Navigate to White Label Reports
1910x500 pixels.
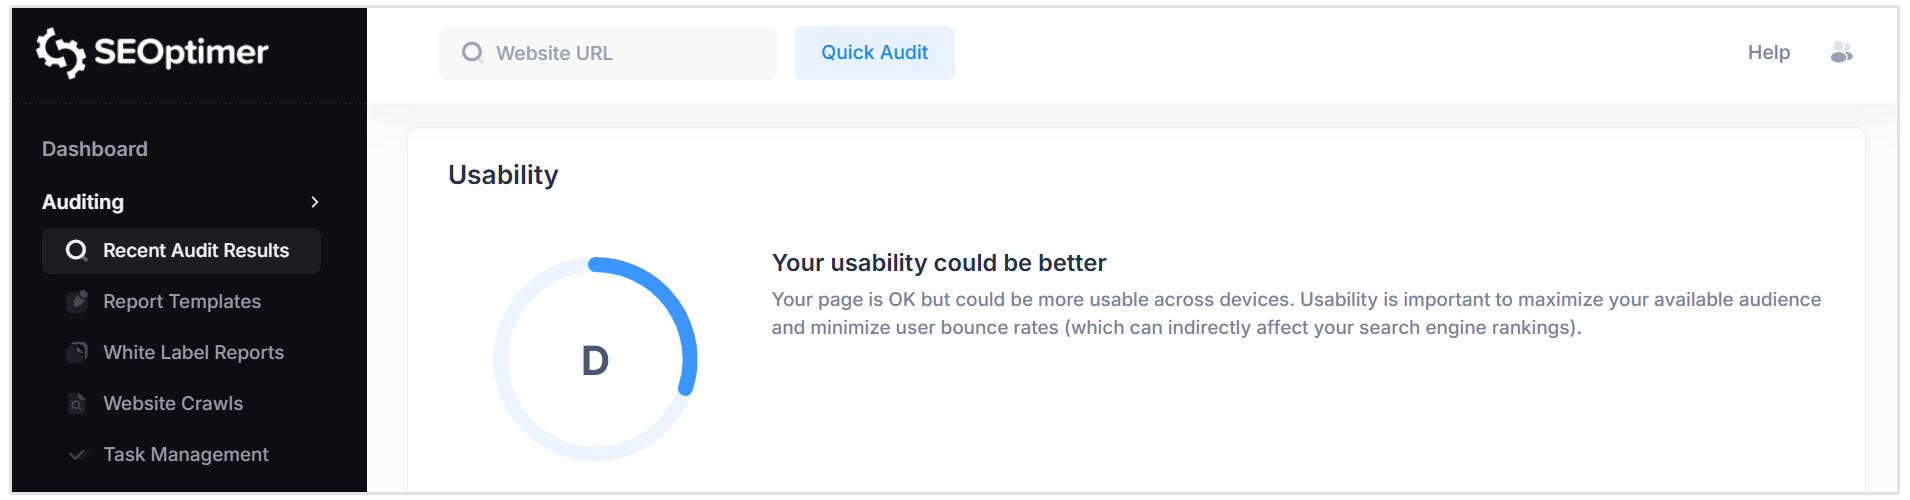point(193,353)
